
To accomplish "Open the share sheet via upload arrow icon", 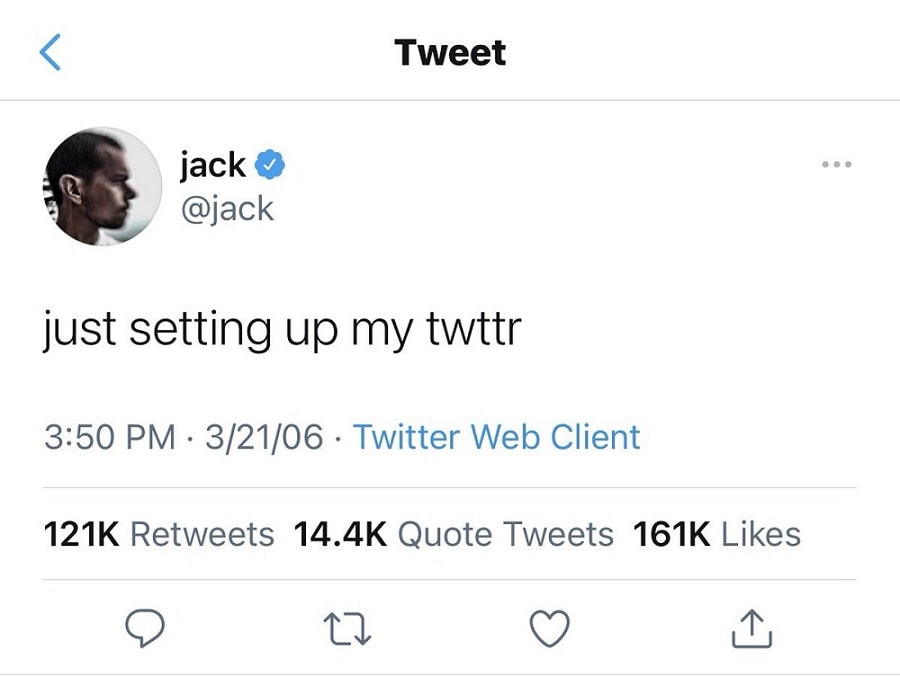I will (x=751, y=628).
